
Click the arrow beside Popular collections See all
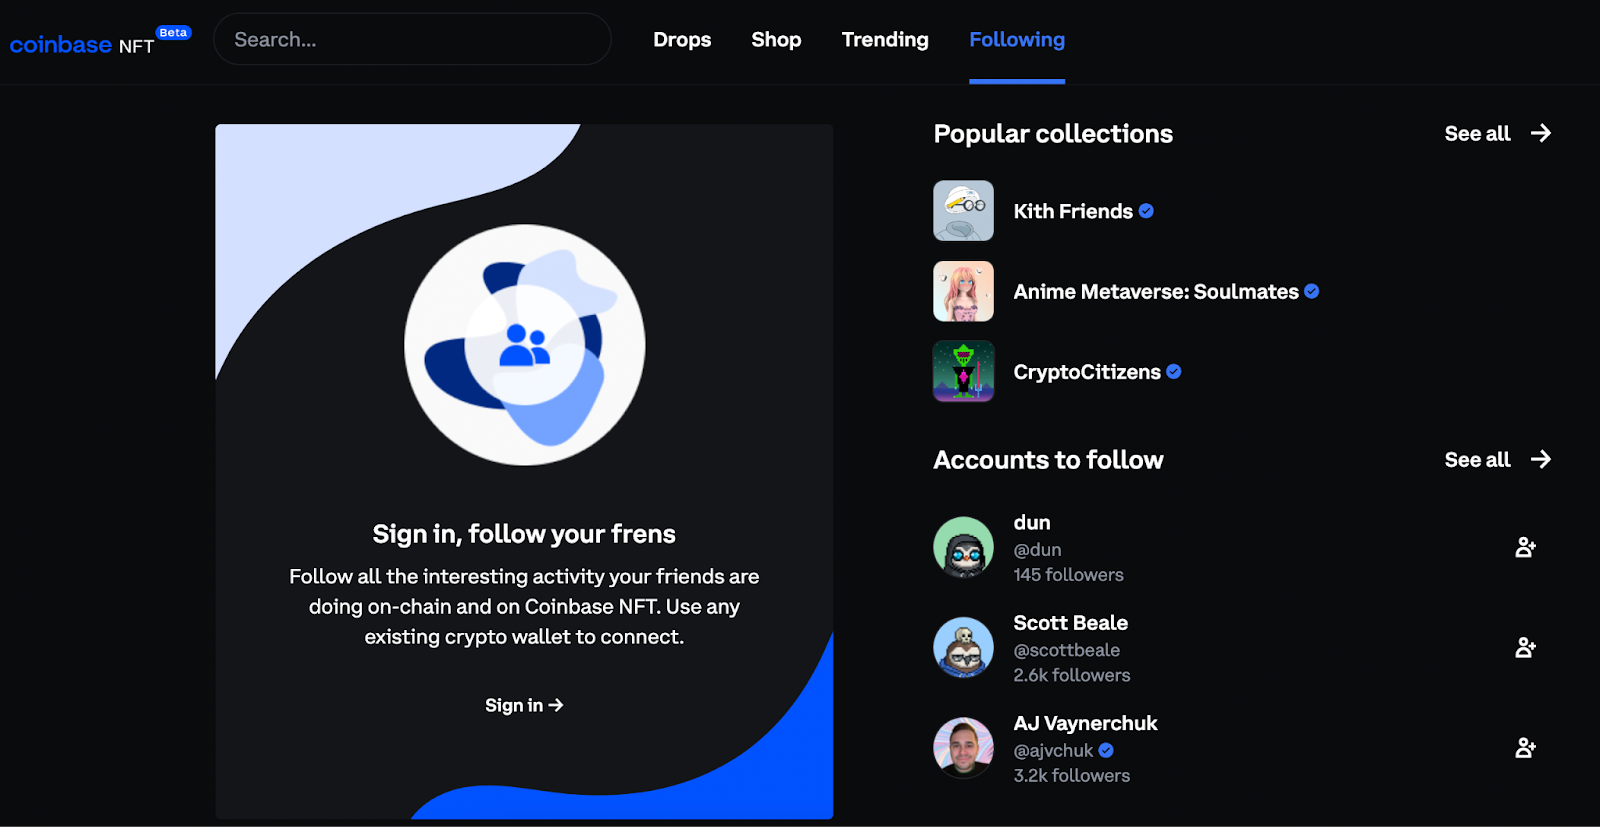tap(1541, 133)
